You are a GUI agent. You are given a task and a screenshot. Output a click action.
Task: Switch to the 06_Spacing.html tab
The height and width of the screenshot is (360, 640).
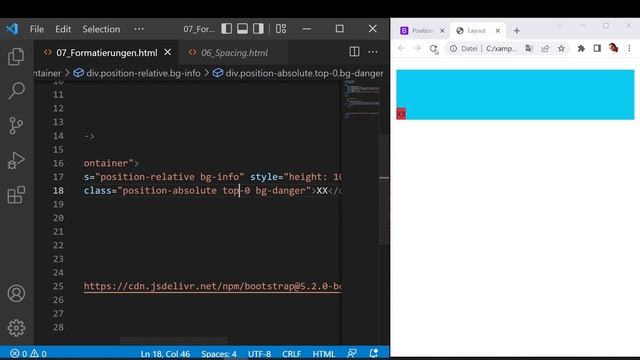(x=234, y=53)
